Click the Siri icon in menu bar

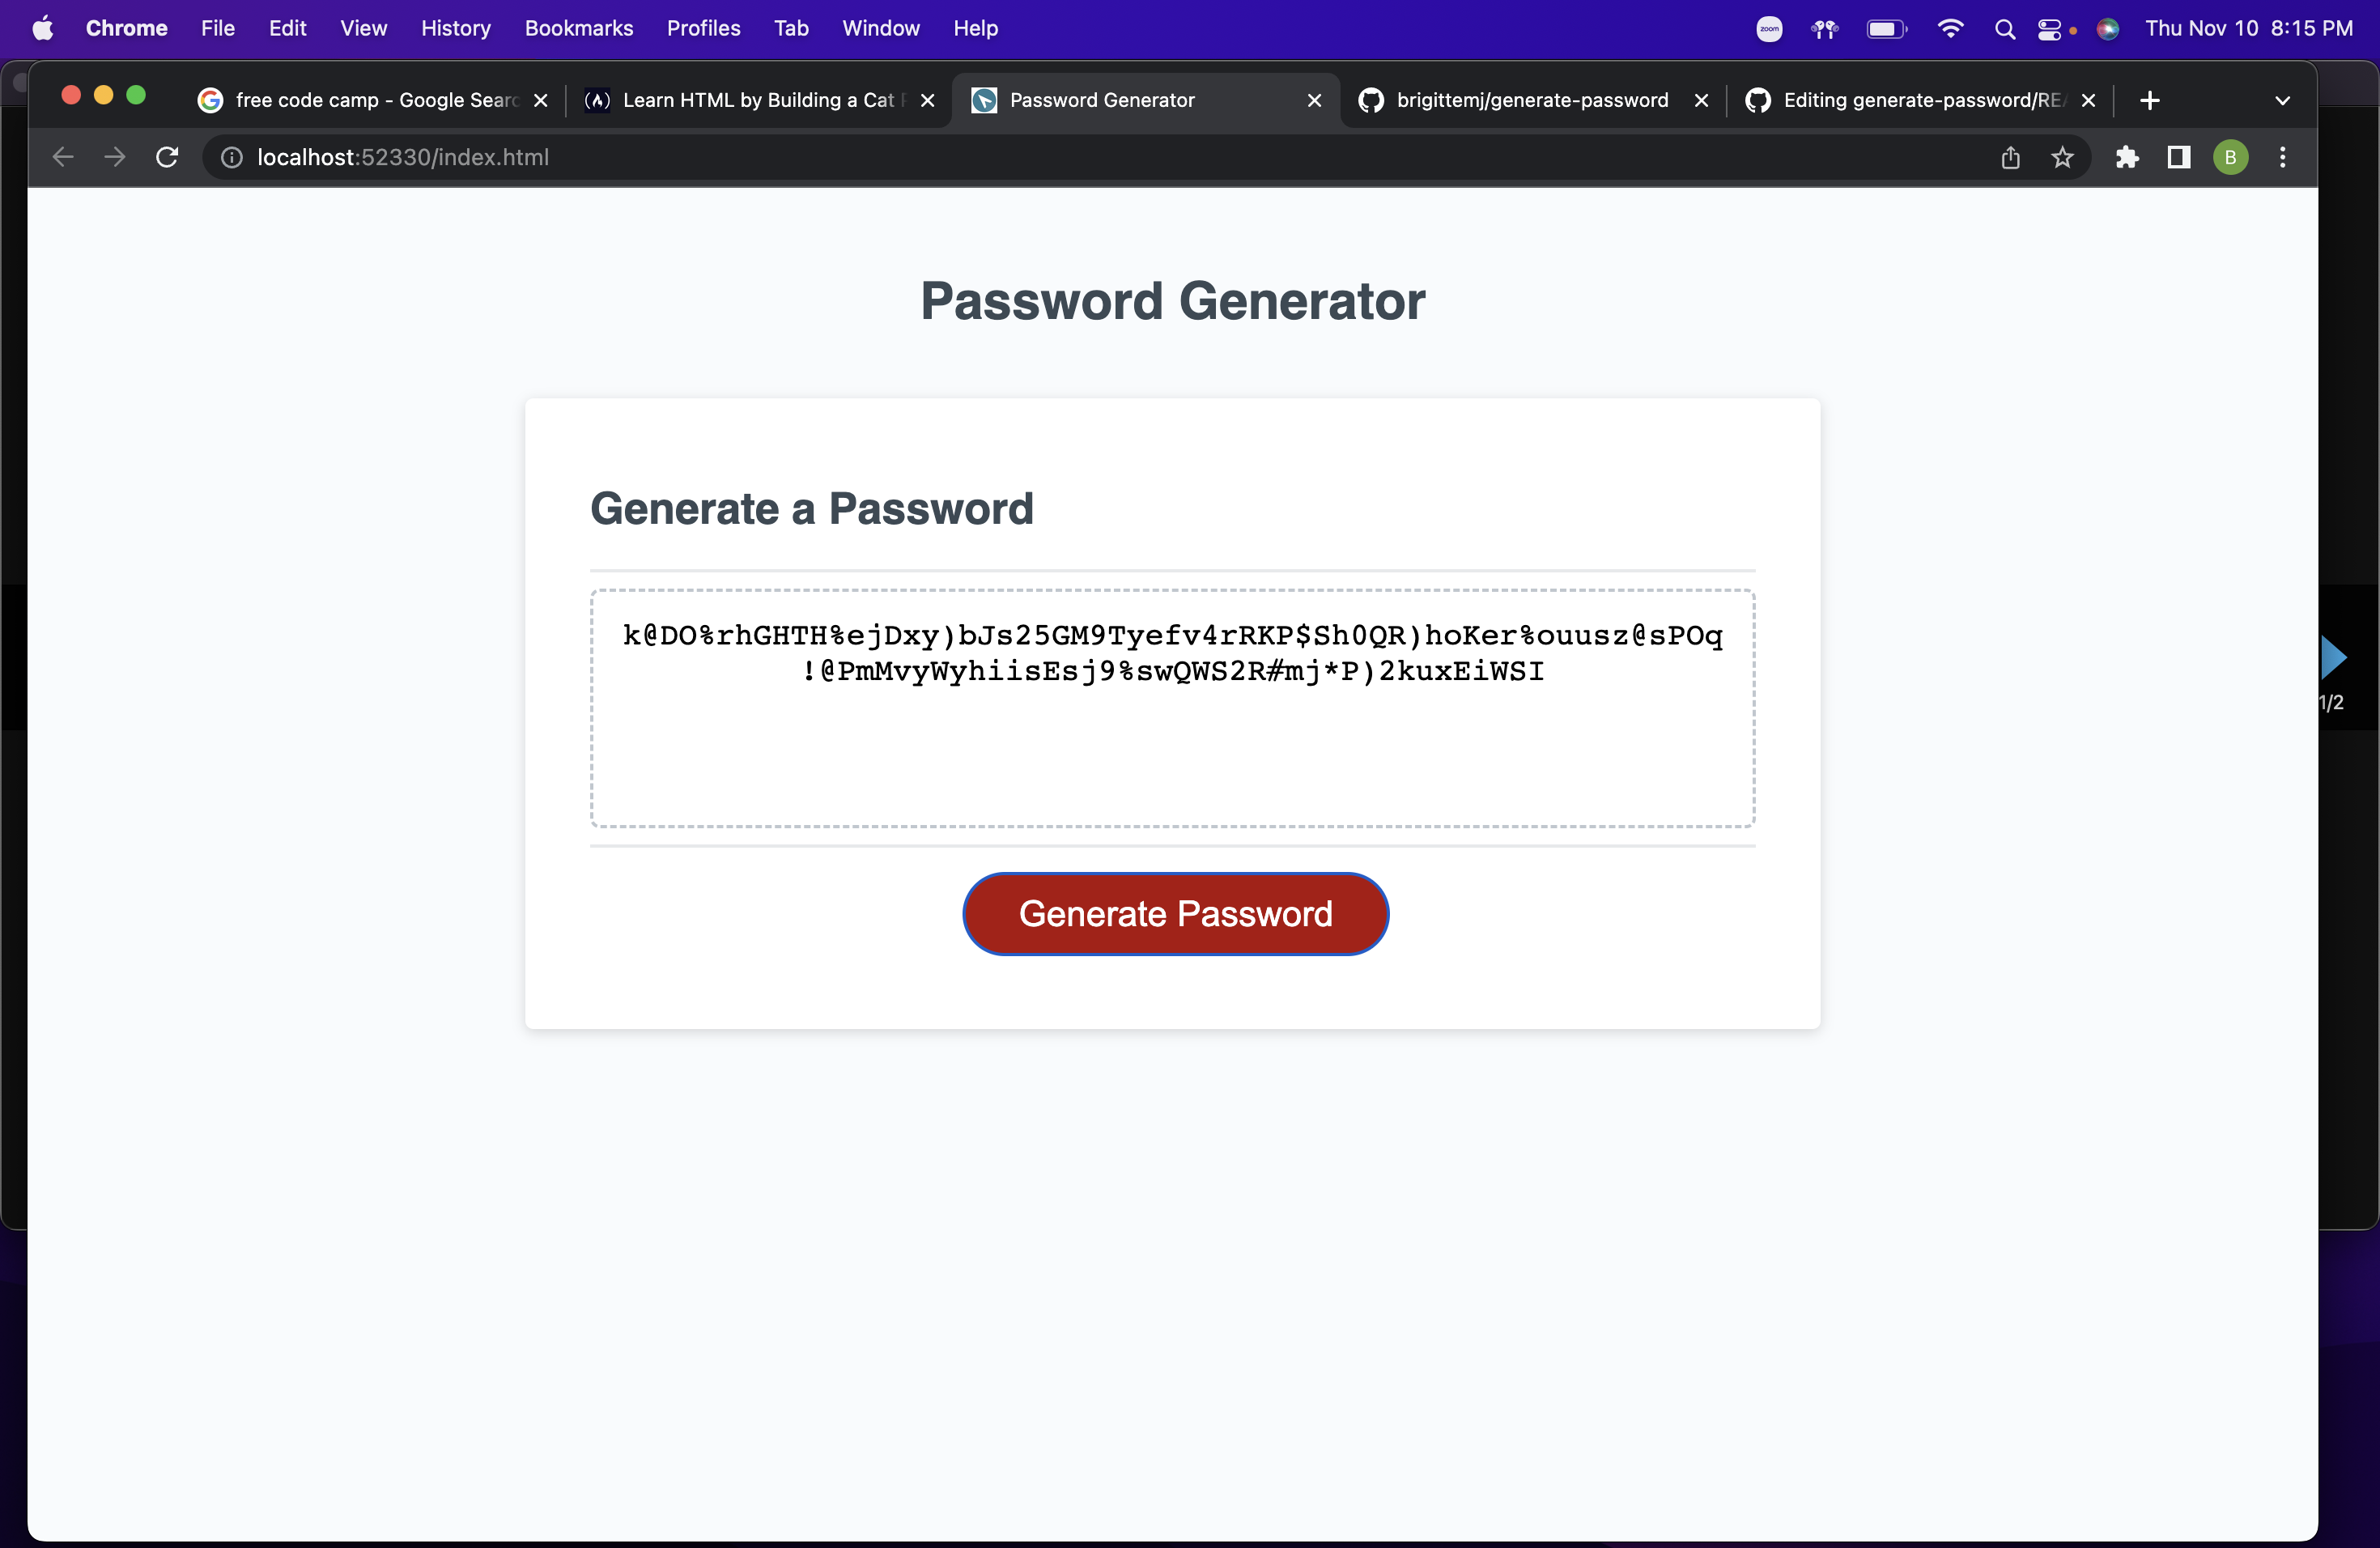coord(2109,28)
